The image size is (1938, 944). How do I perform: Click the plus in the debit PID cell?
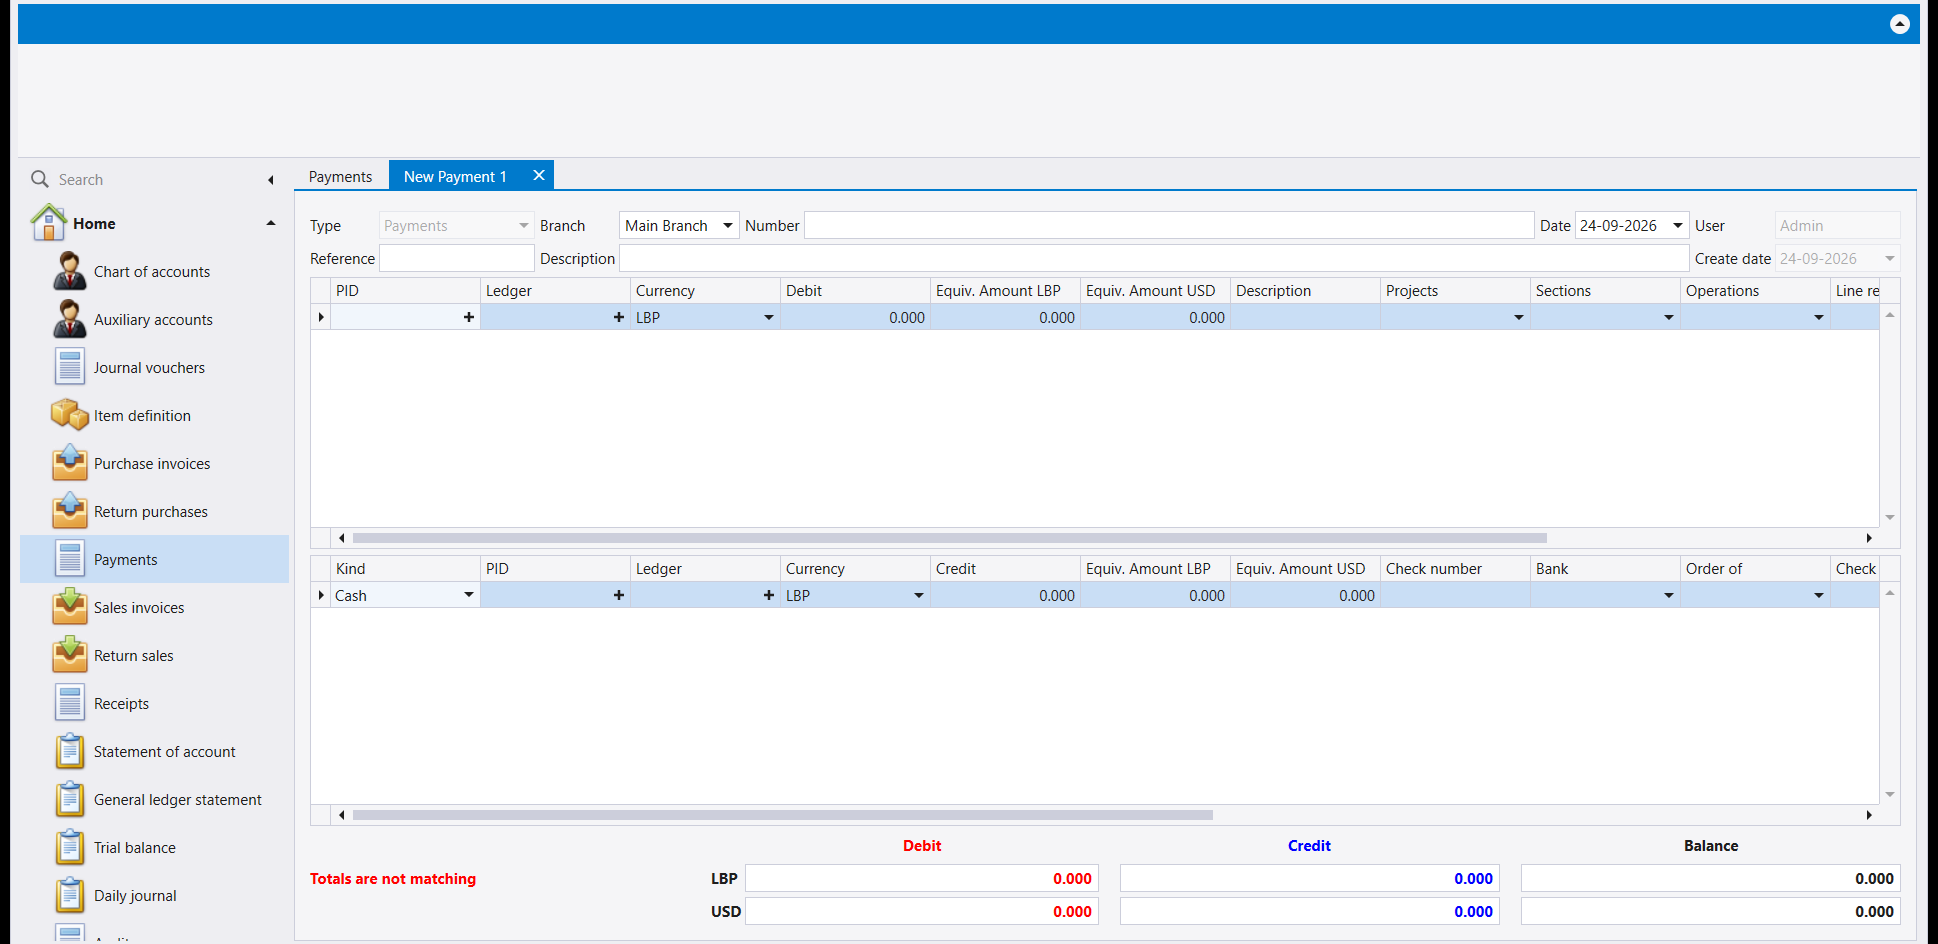tap(469, 317)
